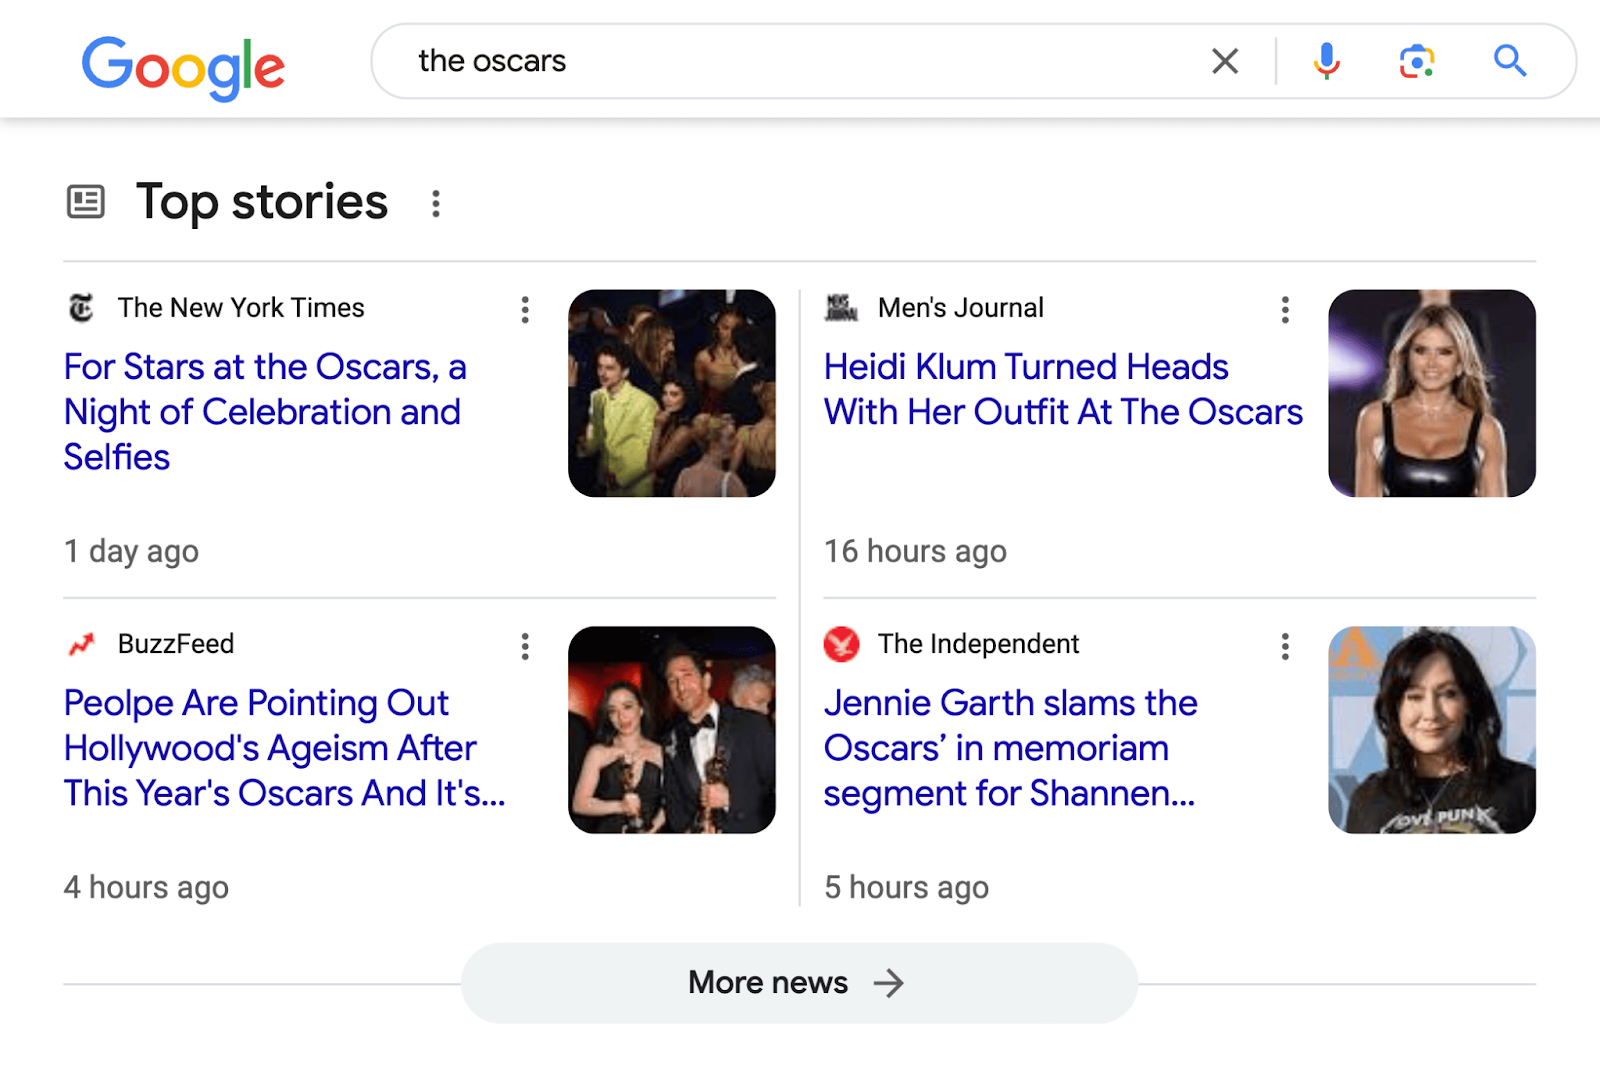Open the Jennie Garth in memoriam article

coord(1010,748)
